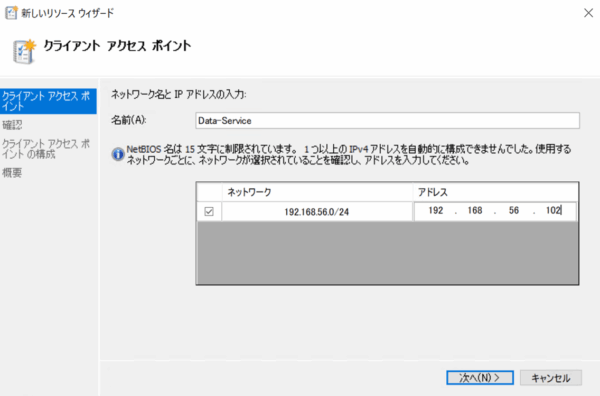Uncheck the 192.168.56.0/24 network checkbox

pyautogui.click(x=209, y=211)
